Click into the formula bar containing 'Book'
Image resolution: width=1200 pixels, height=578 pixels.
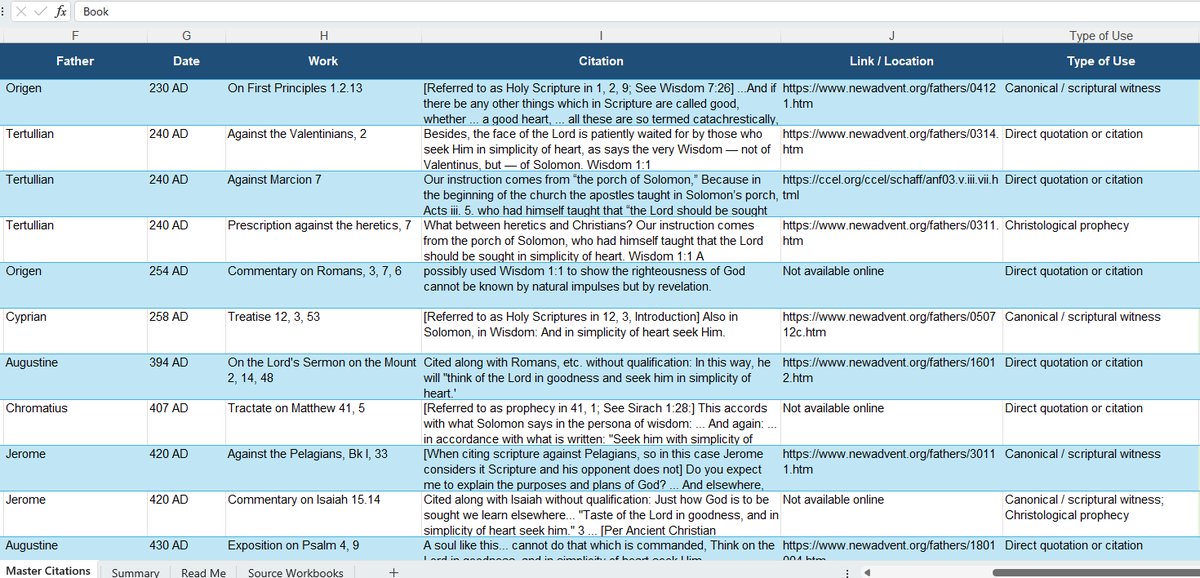coord(638,12)
